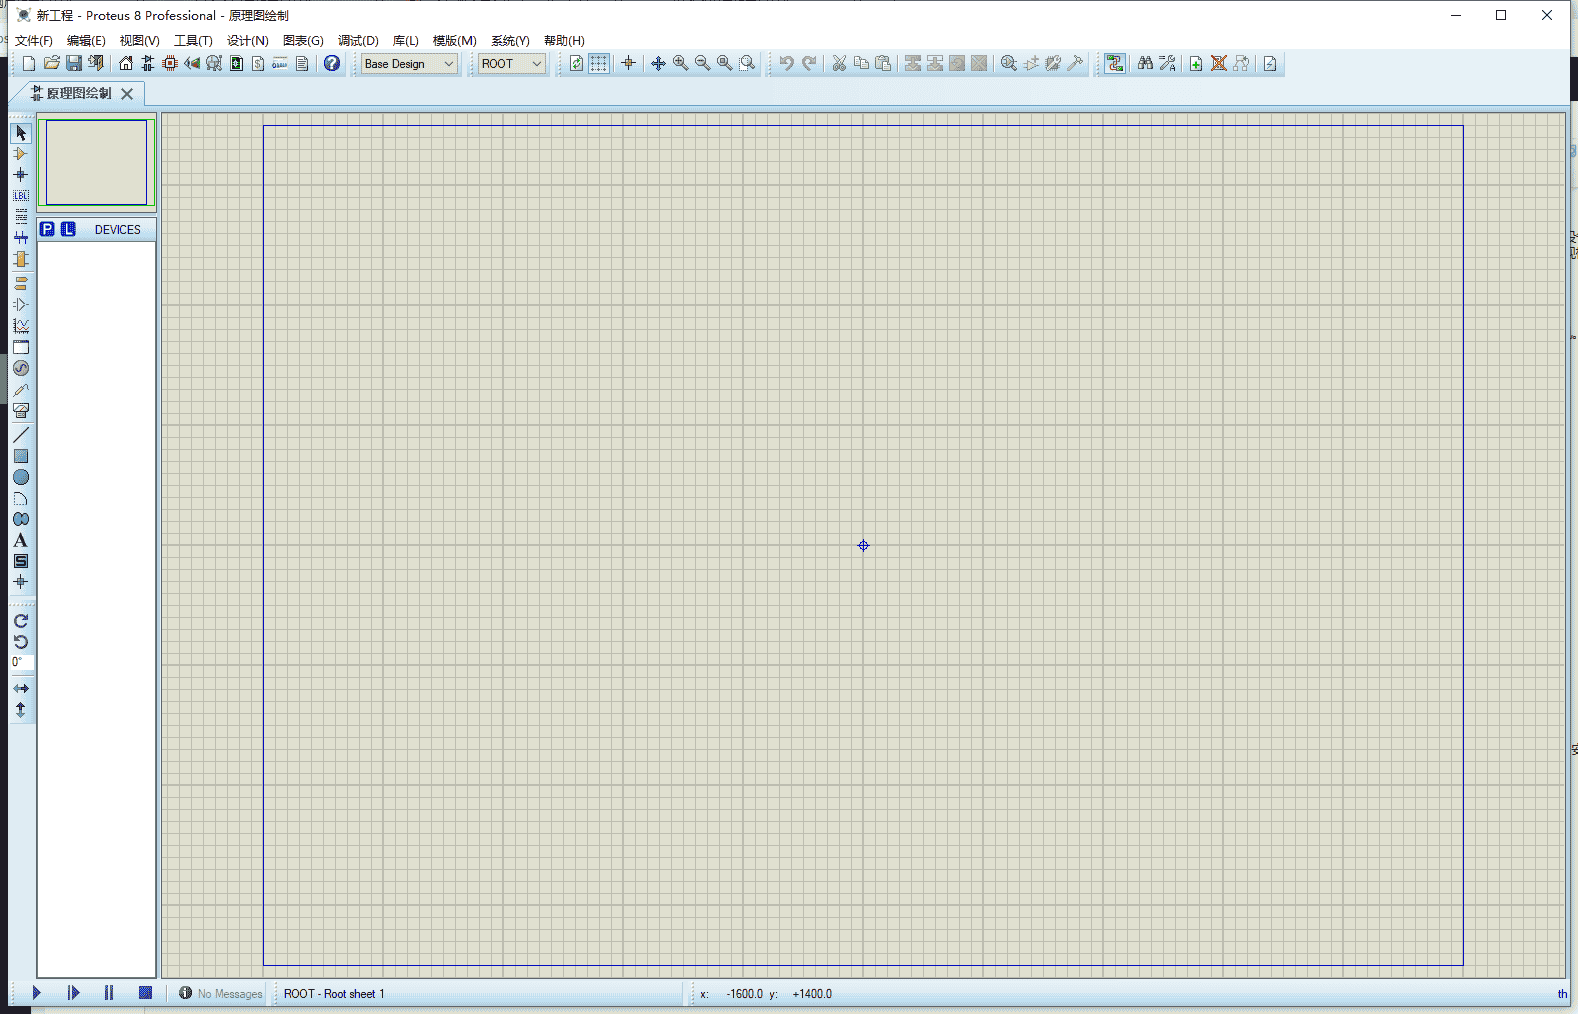Add new sheet with plus icon
Viewport: 1578px width, 1014px height.
(1196, 63)
